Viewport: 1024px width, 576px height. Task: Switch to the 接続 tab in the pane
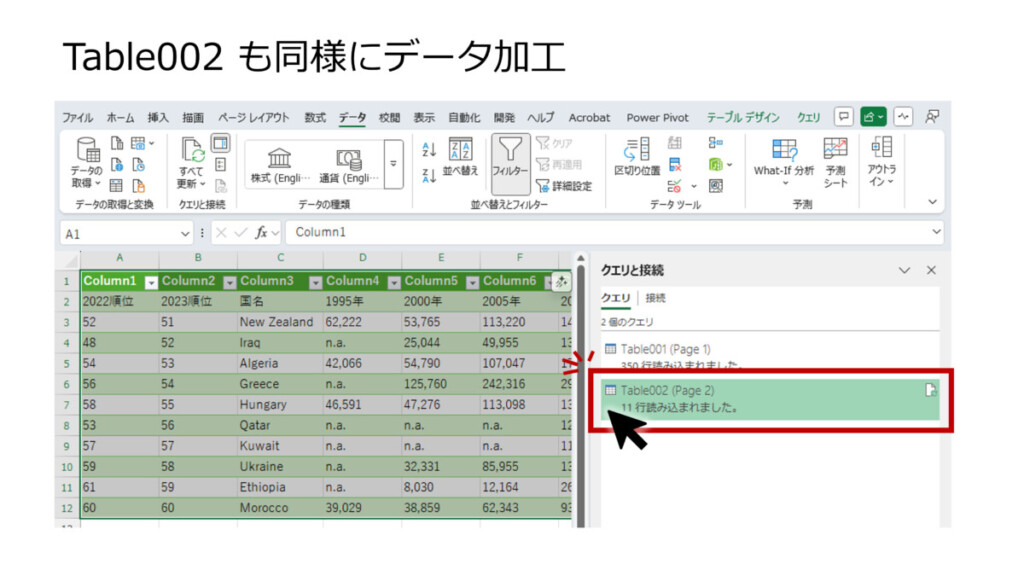click(x=655, y=298)
